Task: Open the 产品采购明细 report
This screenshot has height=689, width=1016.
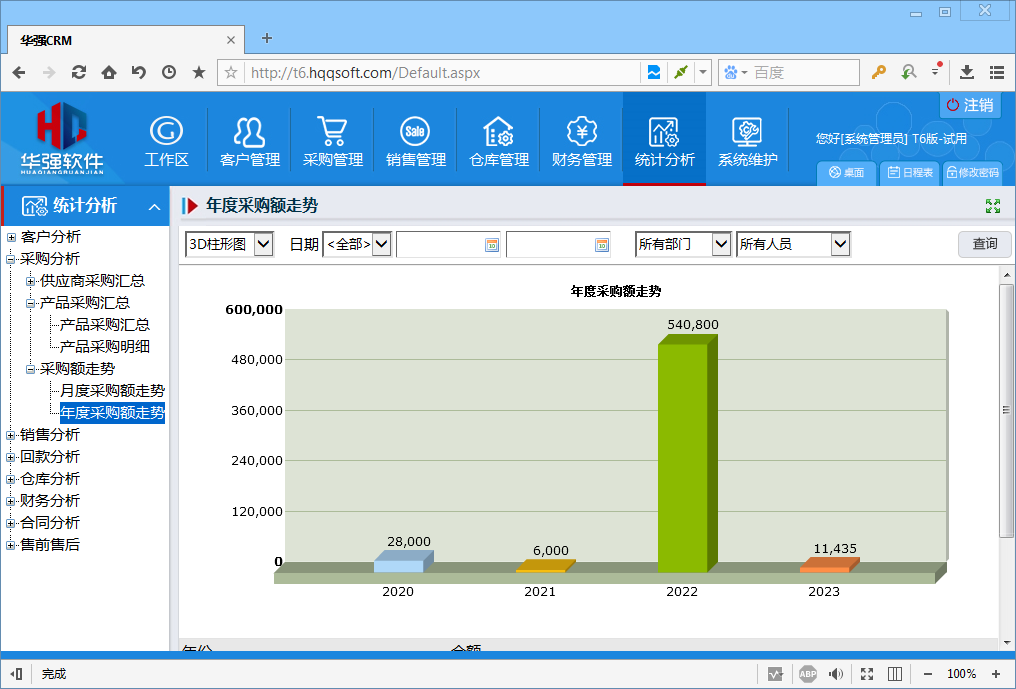Action: coord(105,347)
